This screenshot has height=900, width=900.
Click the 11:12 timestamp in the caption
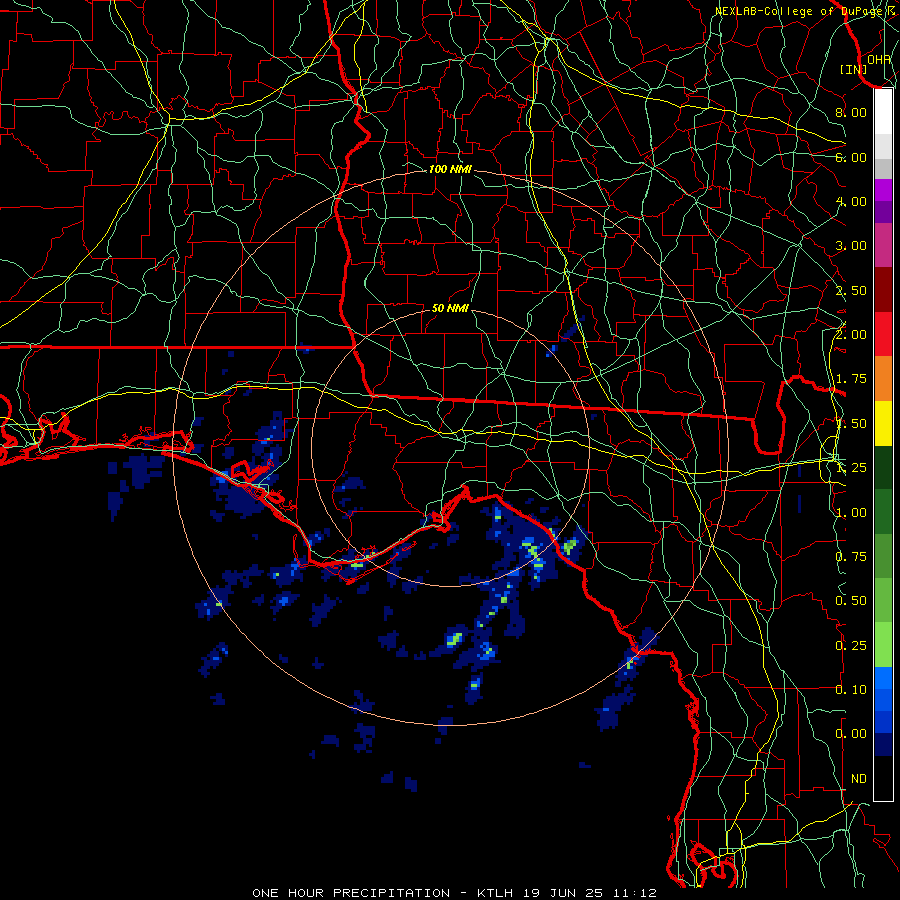click(633, 893)
